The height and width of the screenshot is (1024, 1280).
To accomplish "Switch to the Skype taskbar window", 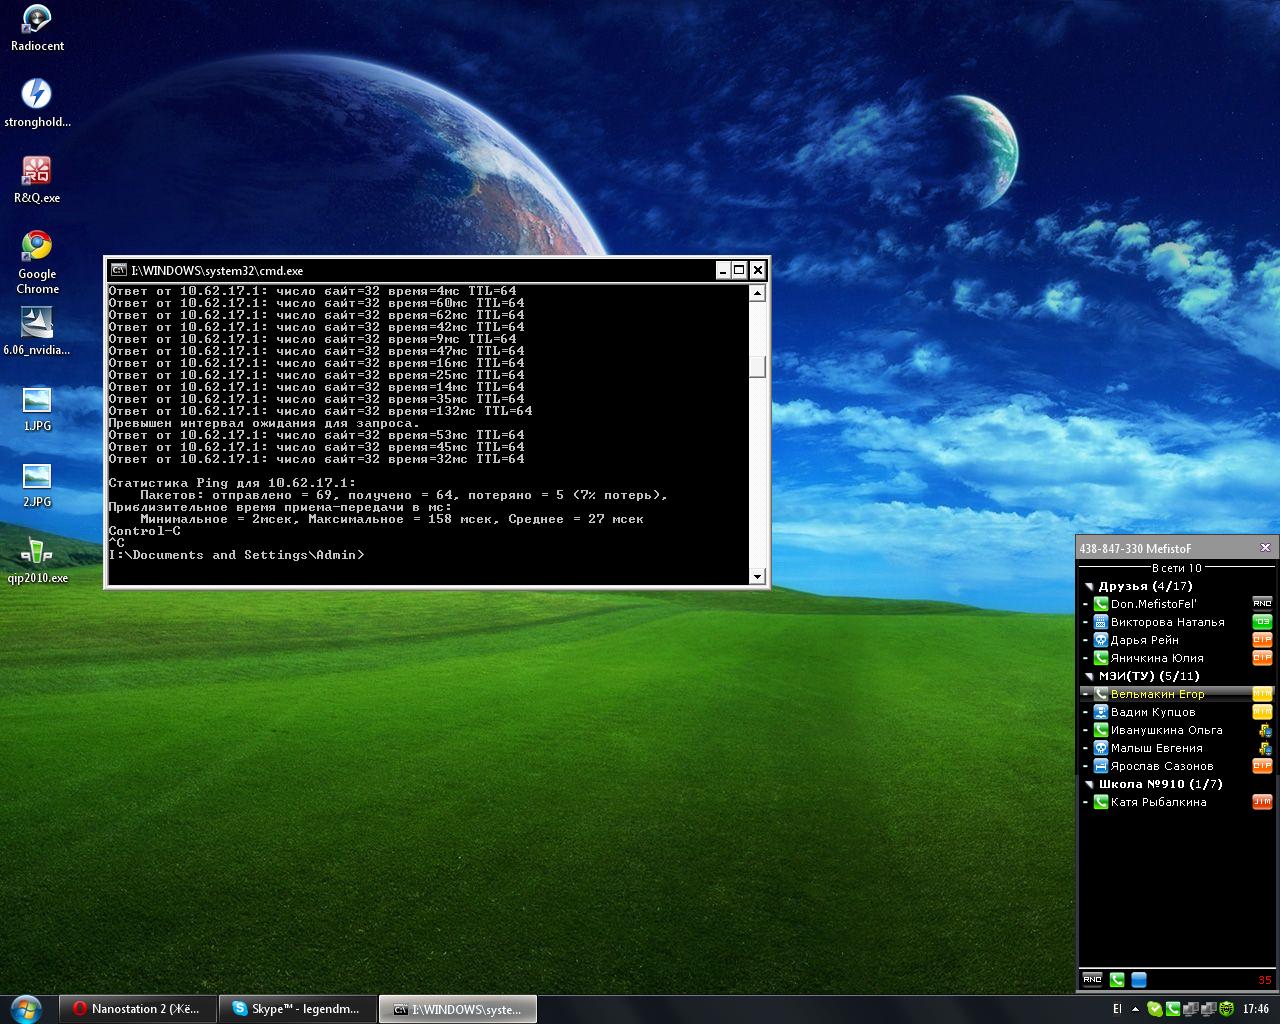I will [x=297, y=1009].
